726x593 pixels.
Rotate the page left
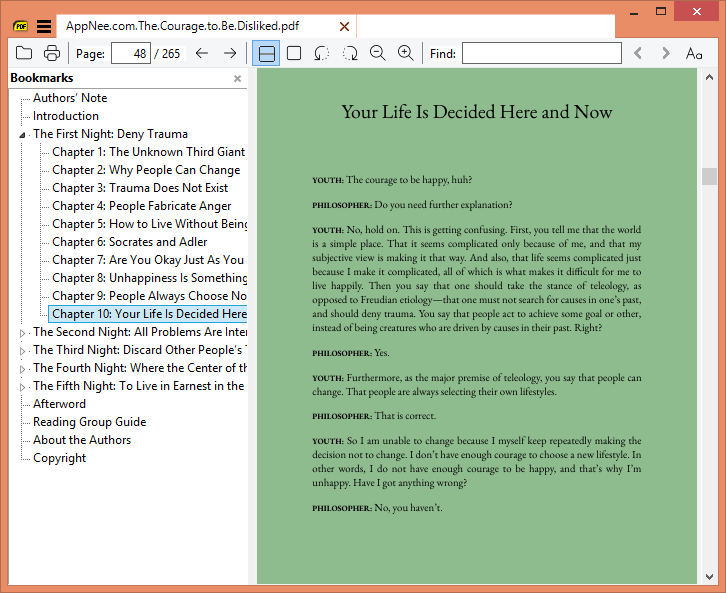pos(322,53)
